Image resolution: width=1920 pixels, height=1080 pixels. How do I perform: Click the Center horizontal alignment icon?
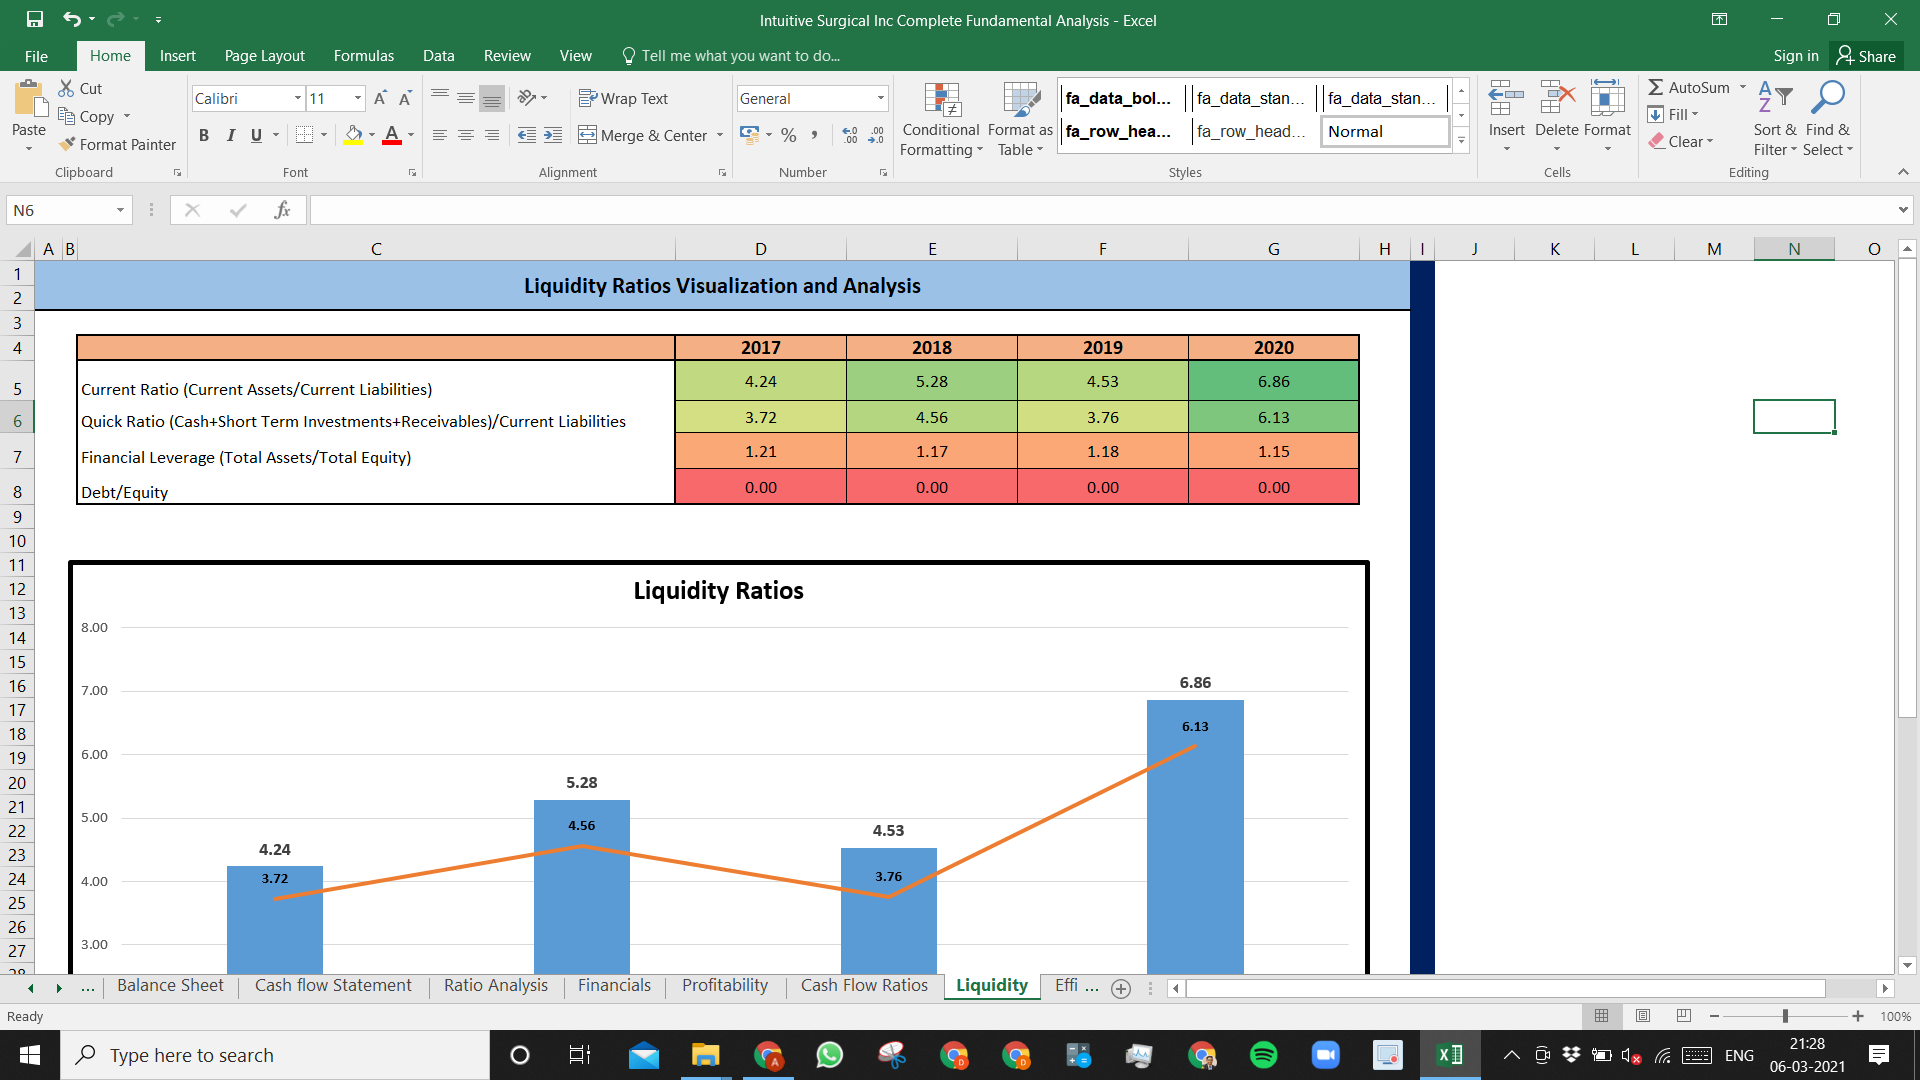[466, 135]
